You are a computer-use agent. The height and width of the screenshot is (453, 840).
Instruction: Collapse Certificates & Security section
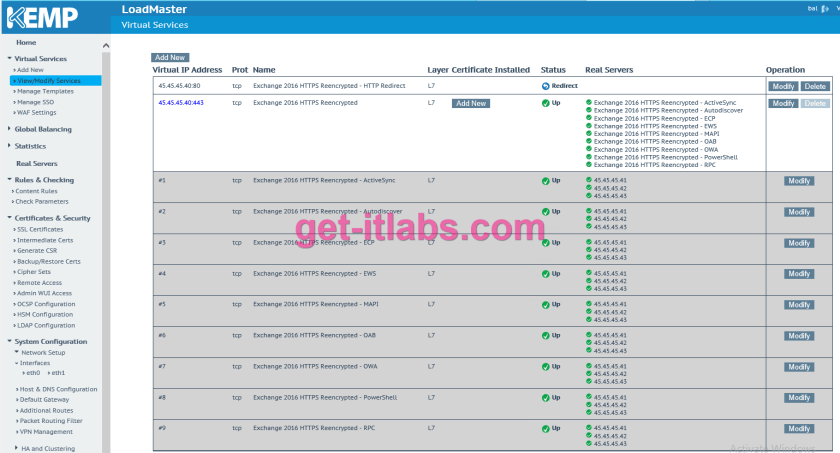pos(9,217)
